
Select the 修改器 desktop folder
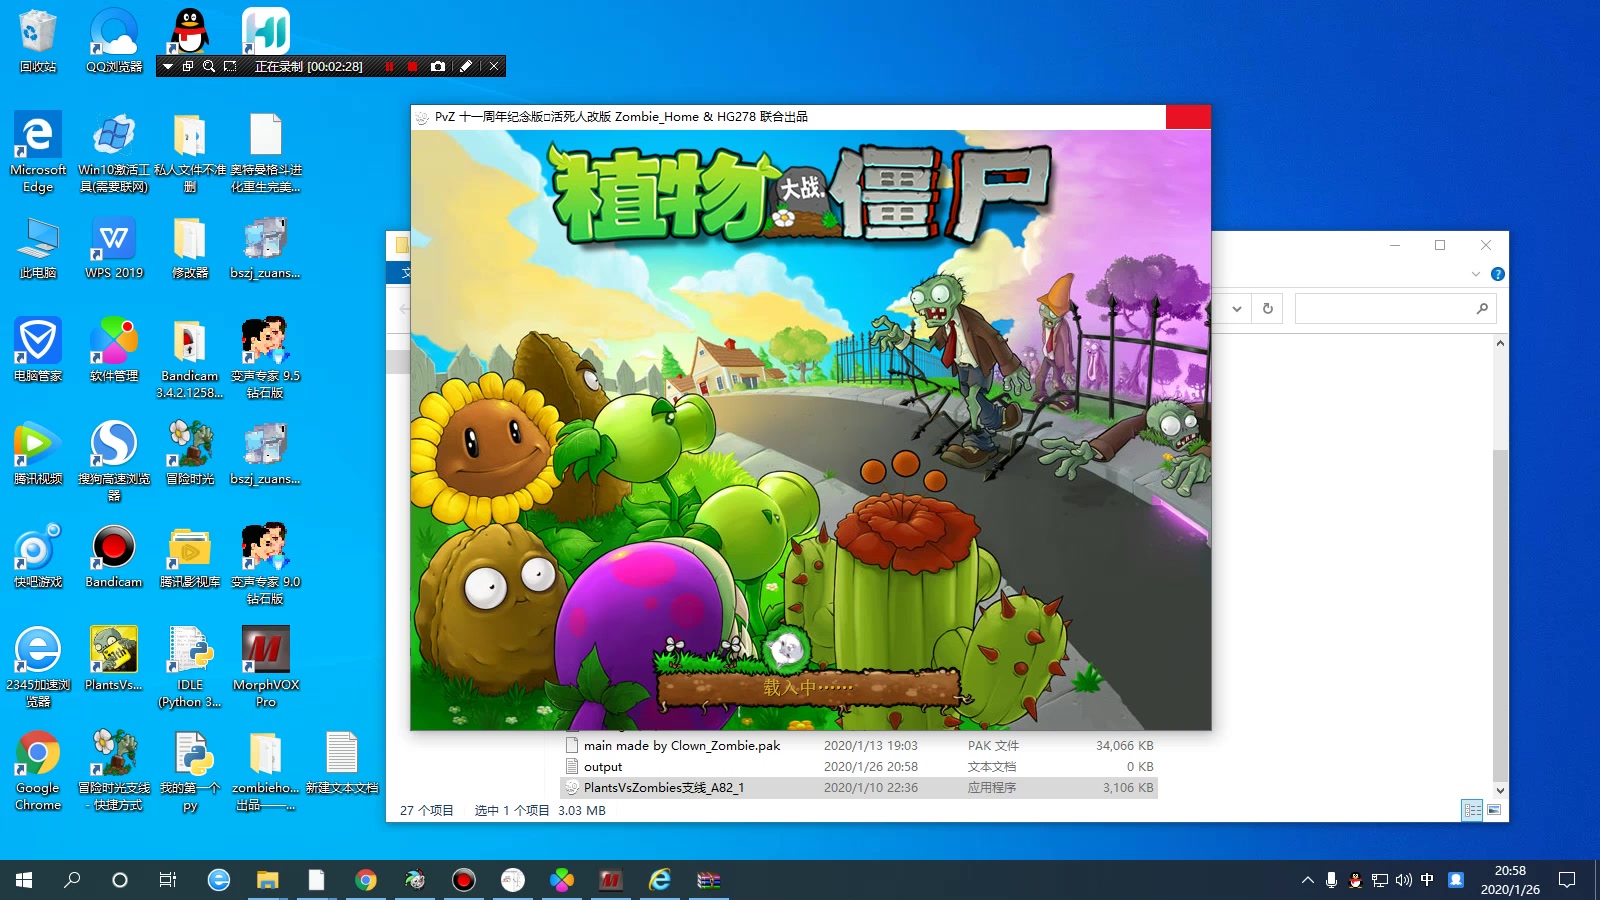click(190, 249)
